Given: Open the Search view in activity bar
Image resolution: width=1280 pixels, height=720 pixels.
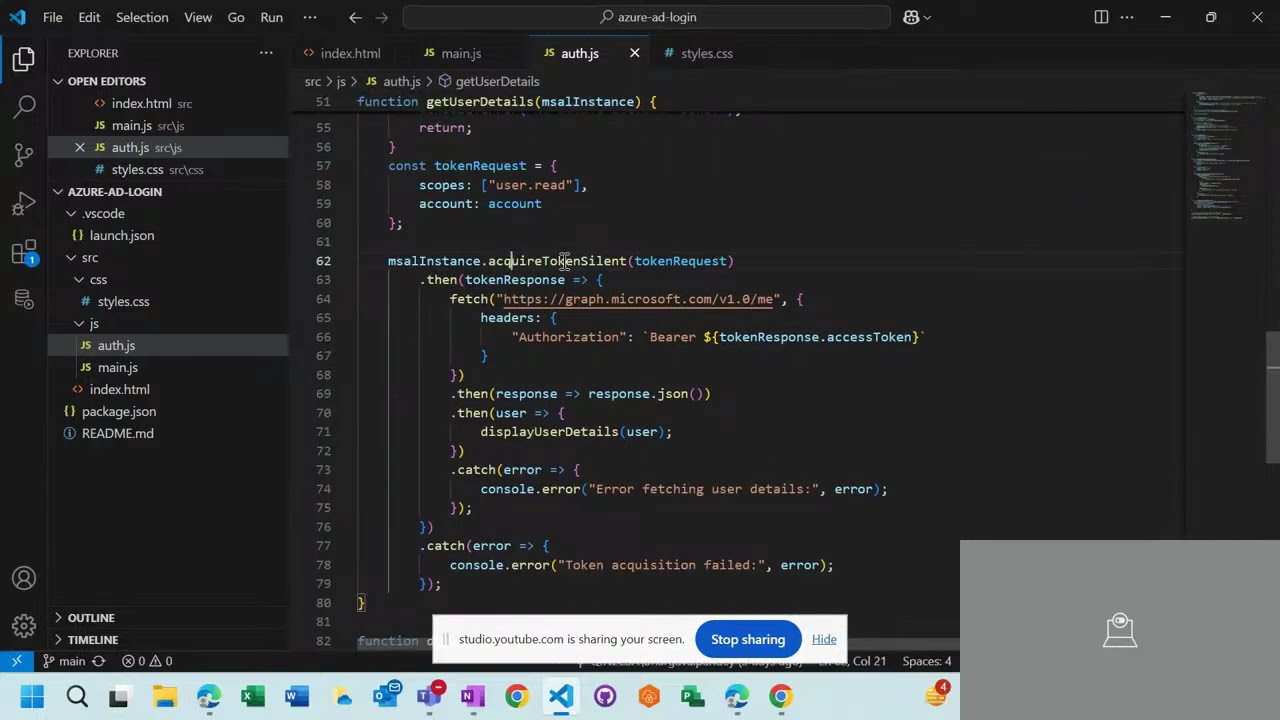Looking at the screenshot, I should click(x=24, y=106).
